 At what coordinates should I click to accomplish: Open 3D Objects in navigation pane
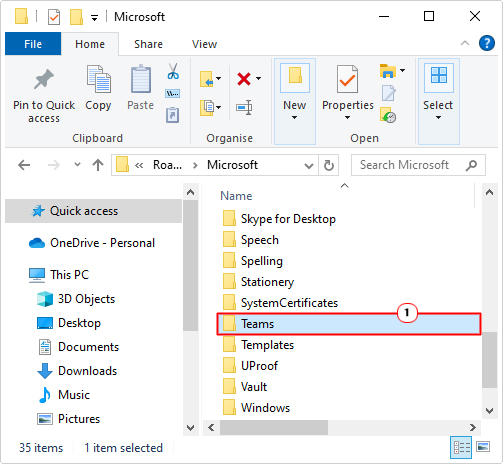(86, 299)
